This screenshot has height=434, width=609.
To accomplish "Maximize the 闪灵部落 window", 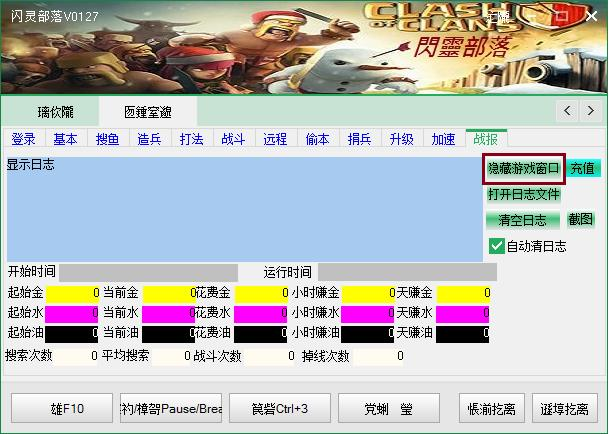I will [x=562, y=16].
